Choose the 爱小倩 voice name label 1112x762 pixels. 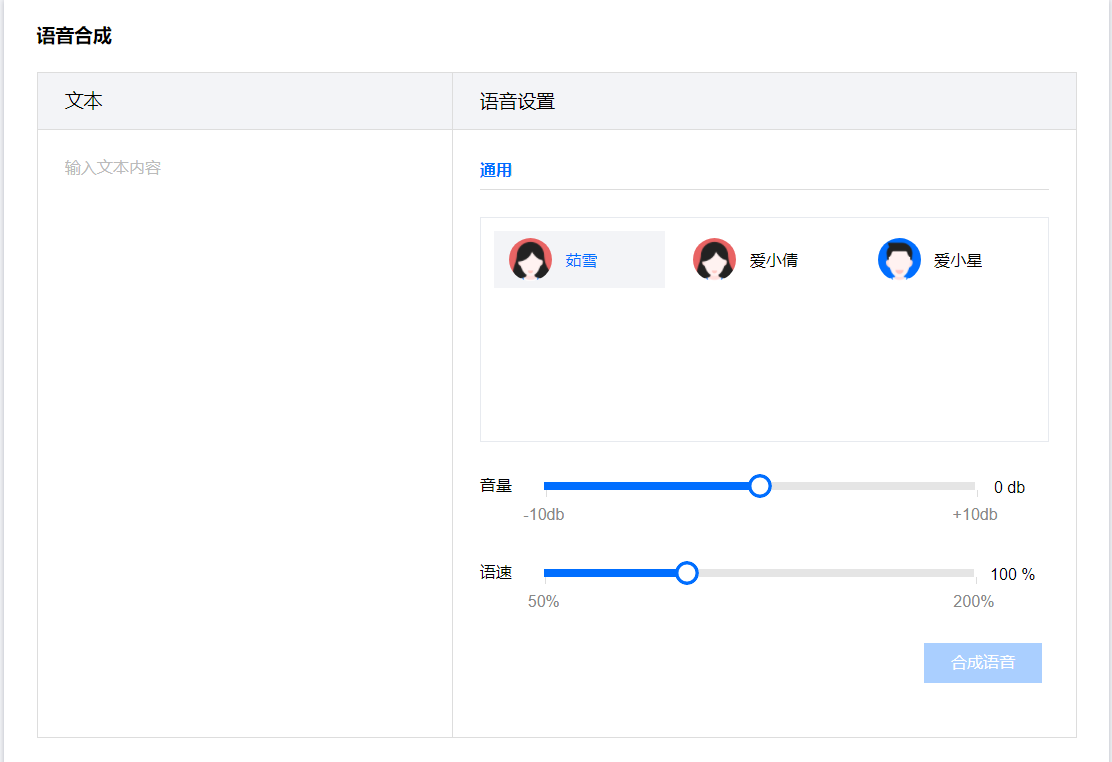tap(773, 261)
